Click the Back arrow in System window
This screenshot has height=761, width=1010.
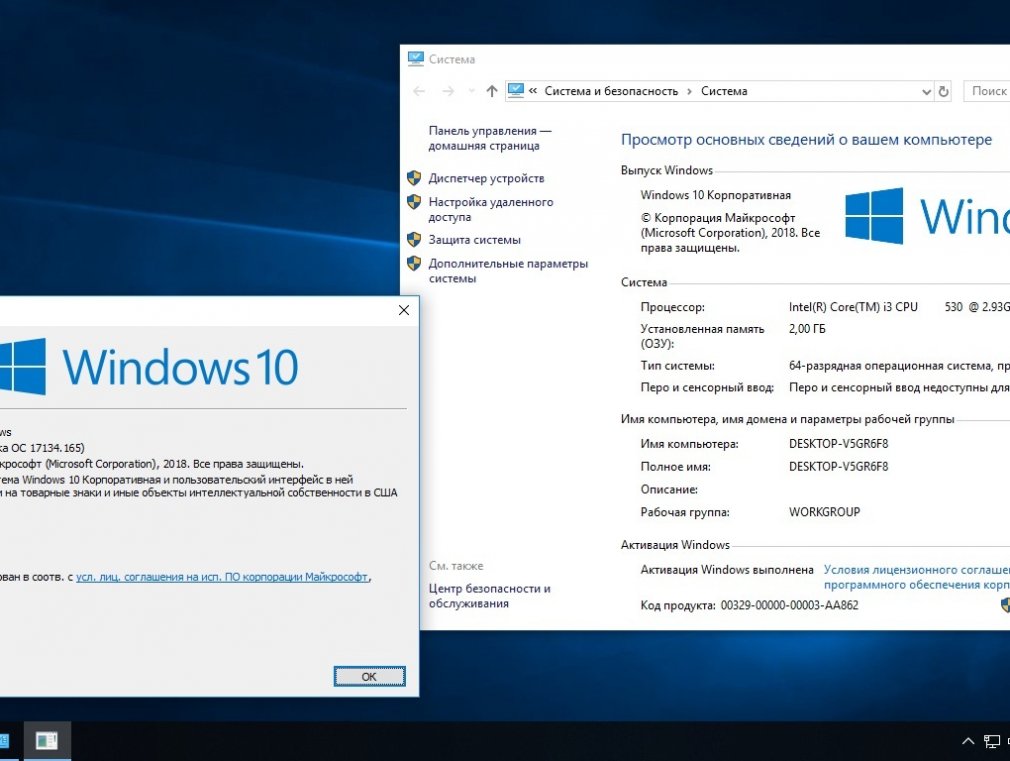(419, 92)
